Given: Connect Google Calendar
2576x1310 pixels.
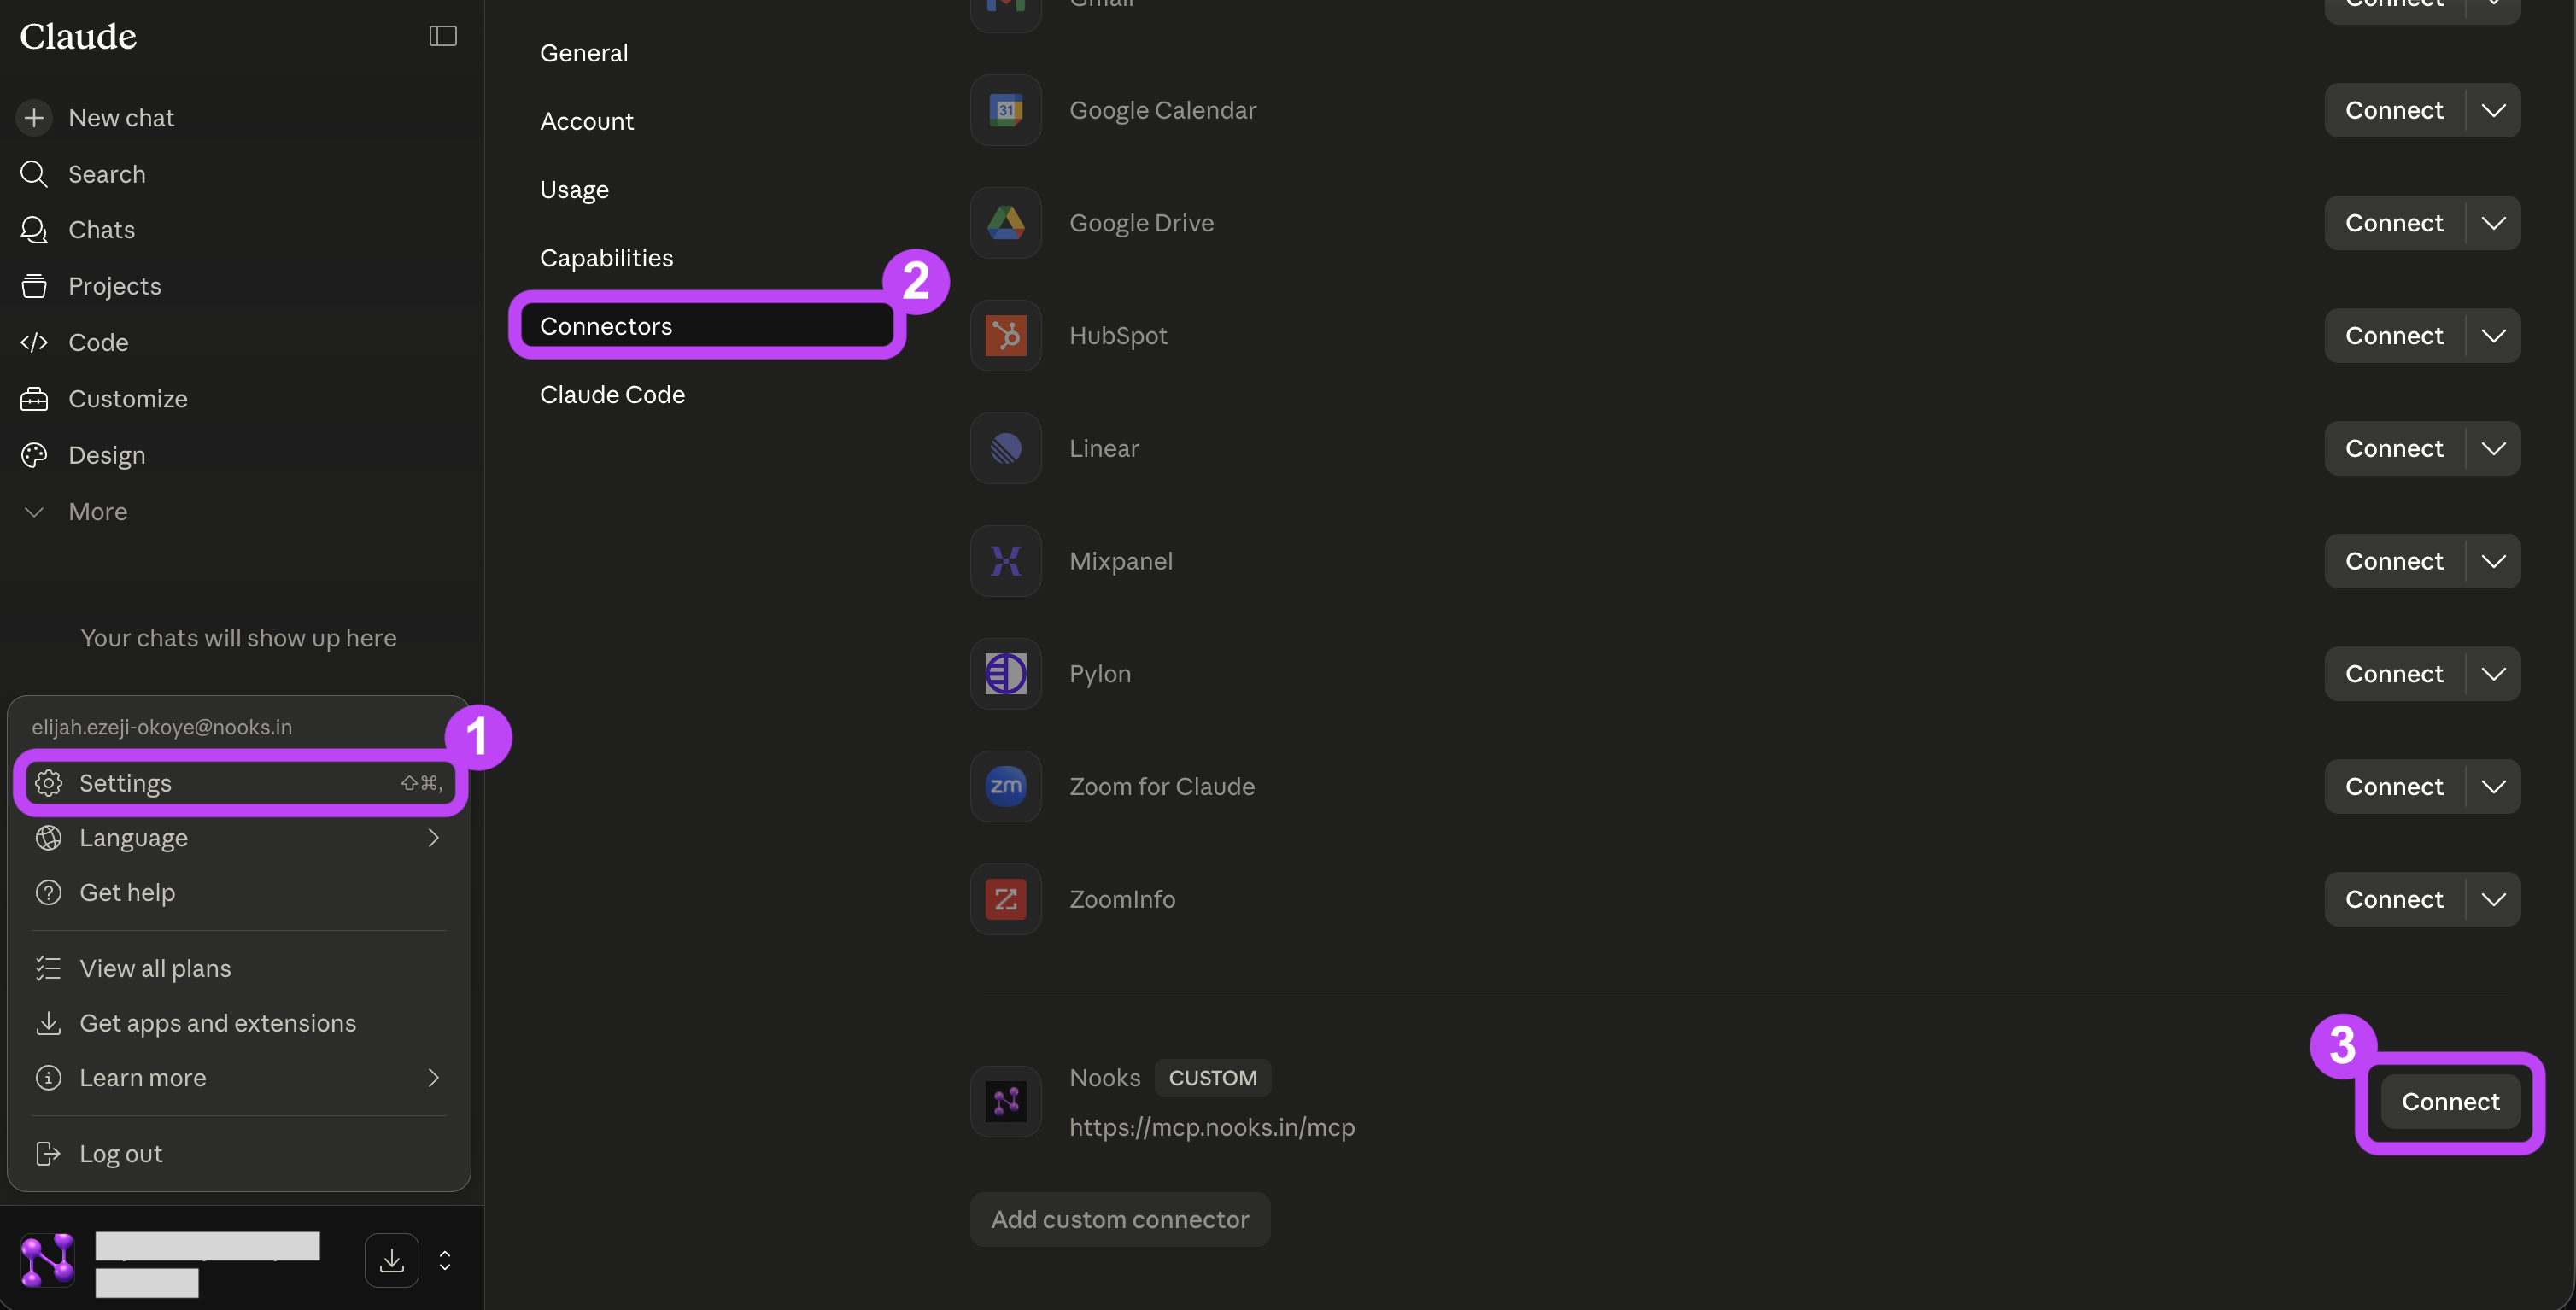Looking at the screenshot, I should [2394, 110].
